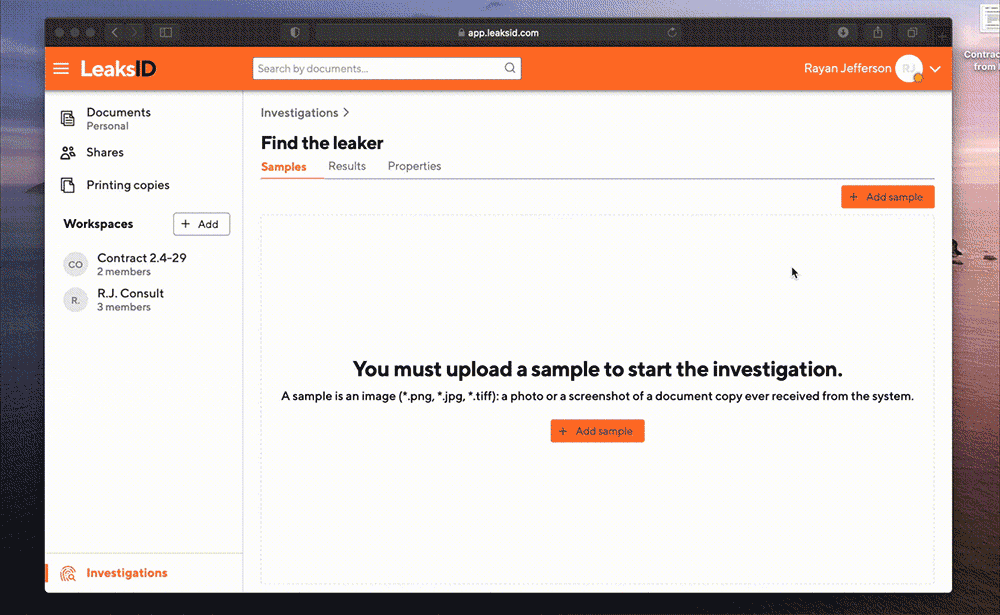Open Documents Personal in the sidebar
Viewport: 1000px width, 615px height.
(118, 118)
